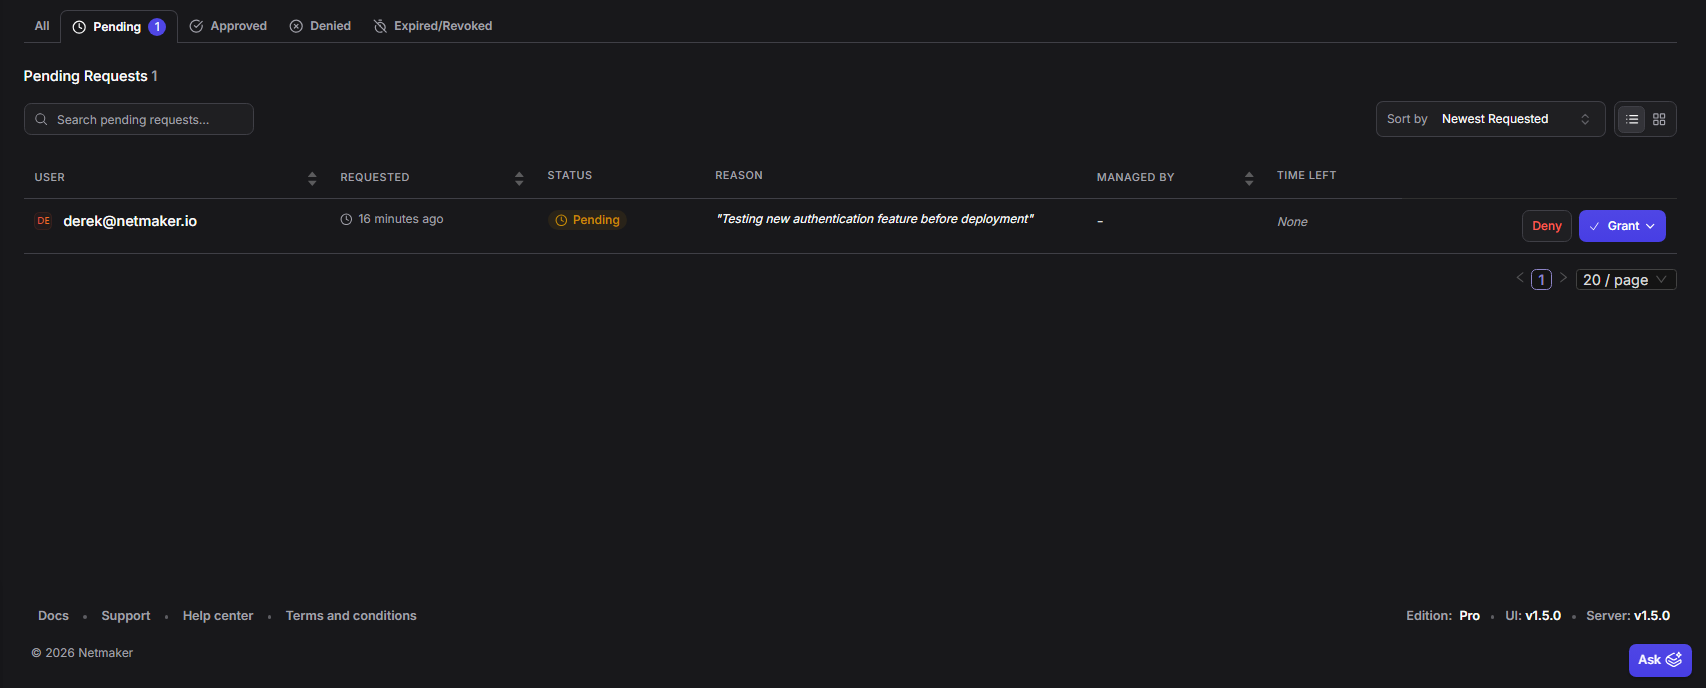The image size is (1706, 688).
Task: Sort by User column arrows
Action: tap(312, 178)
